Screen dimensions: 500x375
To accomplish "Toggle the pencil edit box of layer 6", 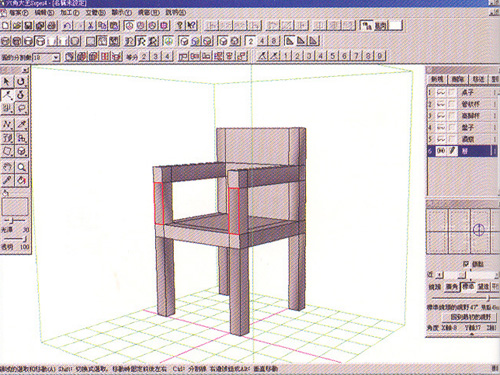I will [452, 151].
